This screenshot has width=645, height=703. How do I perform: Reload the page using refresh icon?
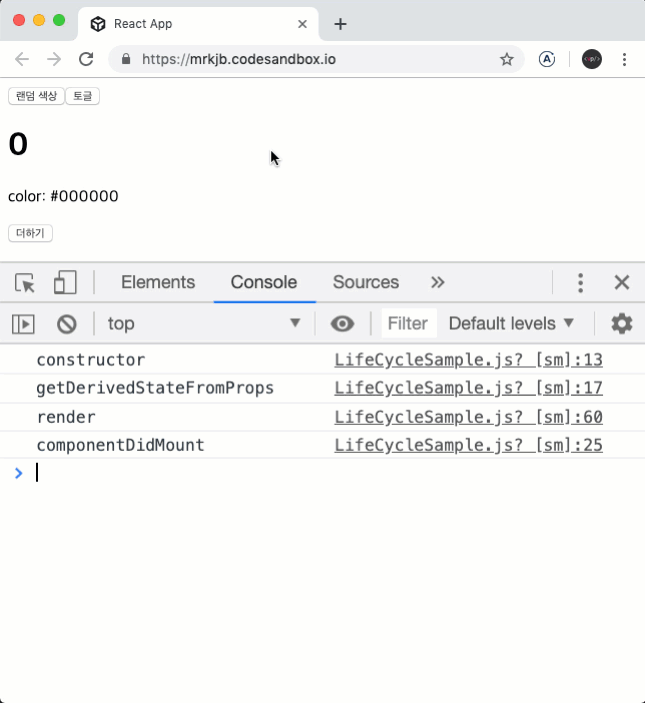coord(86,59)
